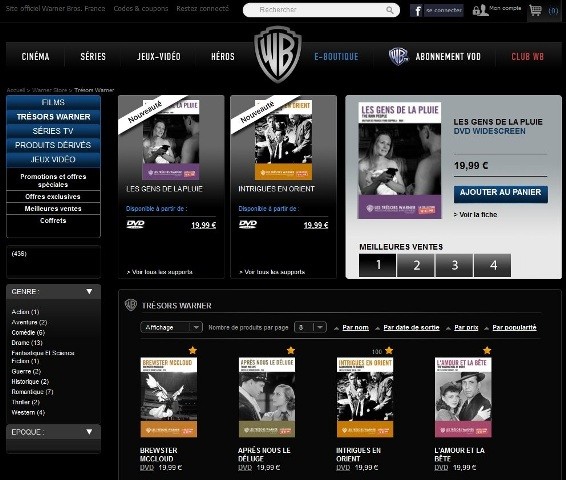
Task: Filter genre by Western (4)
Action: (28, 412)
